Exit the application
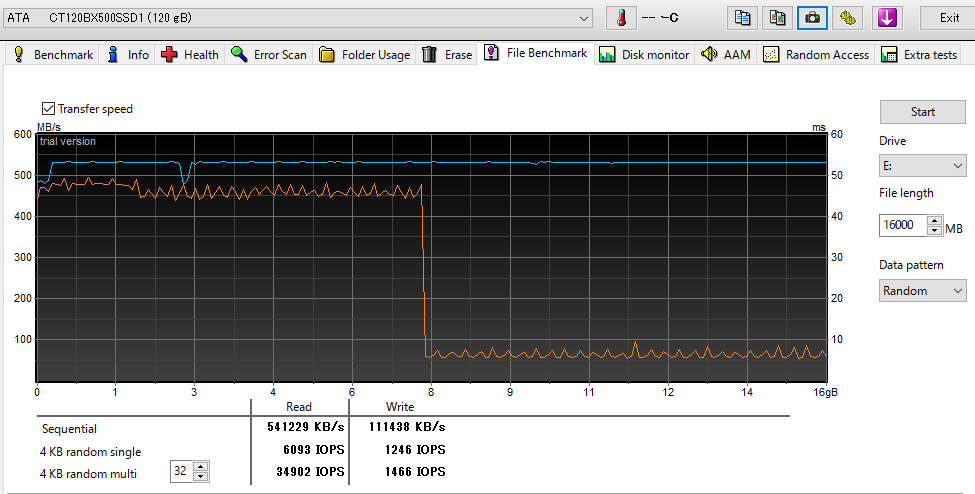 [949, 17]
